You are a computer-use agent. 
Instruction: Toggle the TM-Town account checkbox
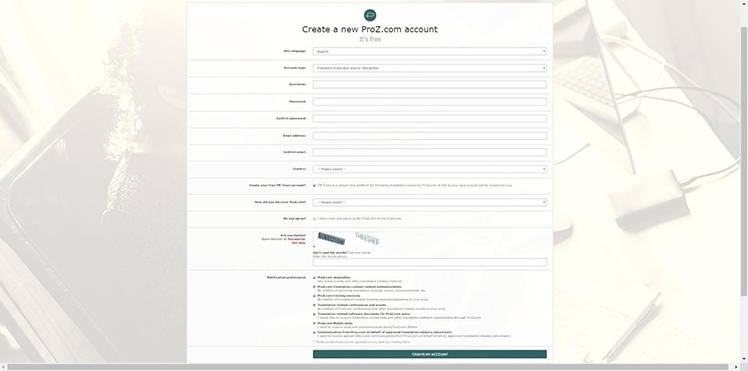click(314, 186)
